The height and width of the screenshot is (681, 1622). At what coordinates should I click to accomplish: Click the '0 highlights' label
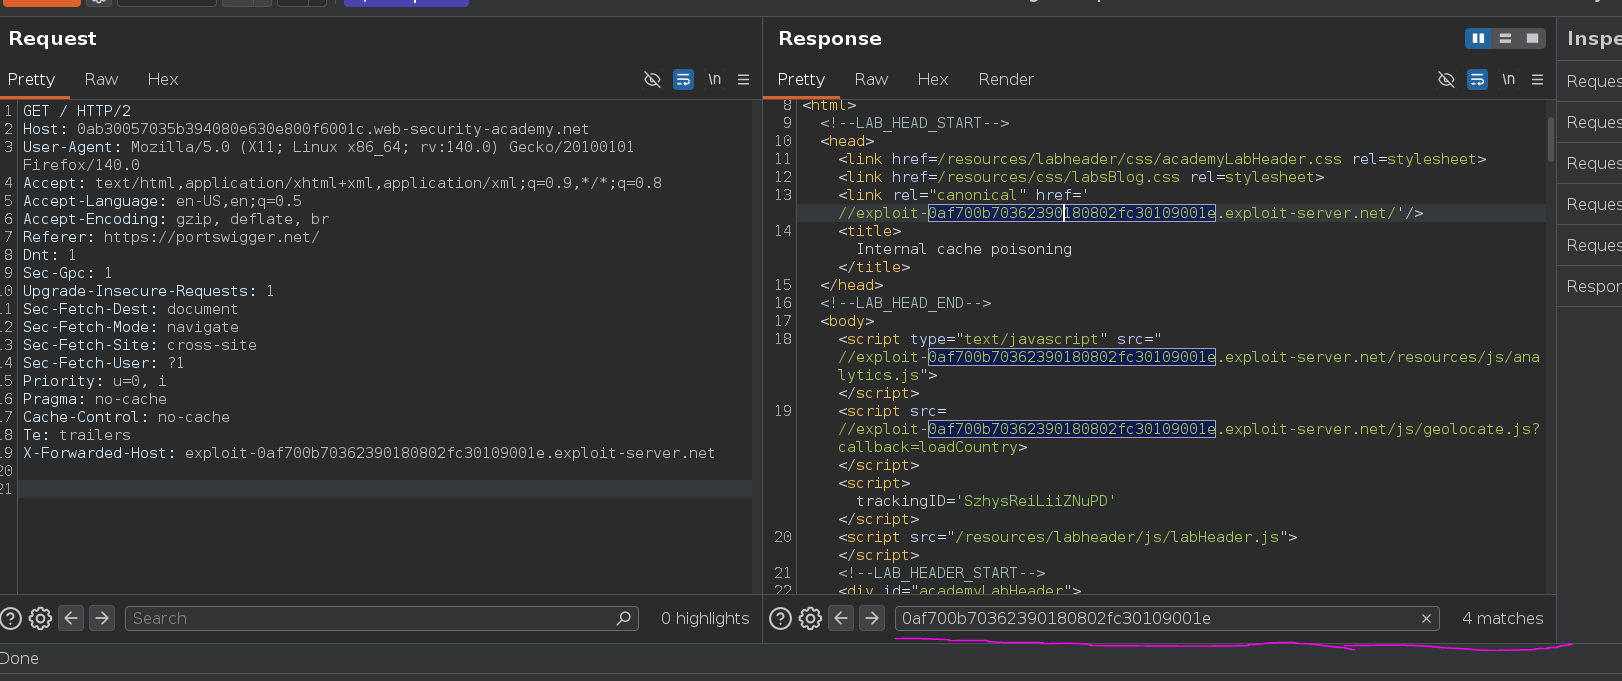[x=705, y=618]
